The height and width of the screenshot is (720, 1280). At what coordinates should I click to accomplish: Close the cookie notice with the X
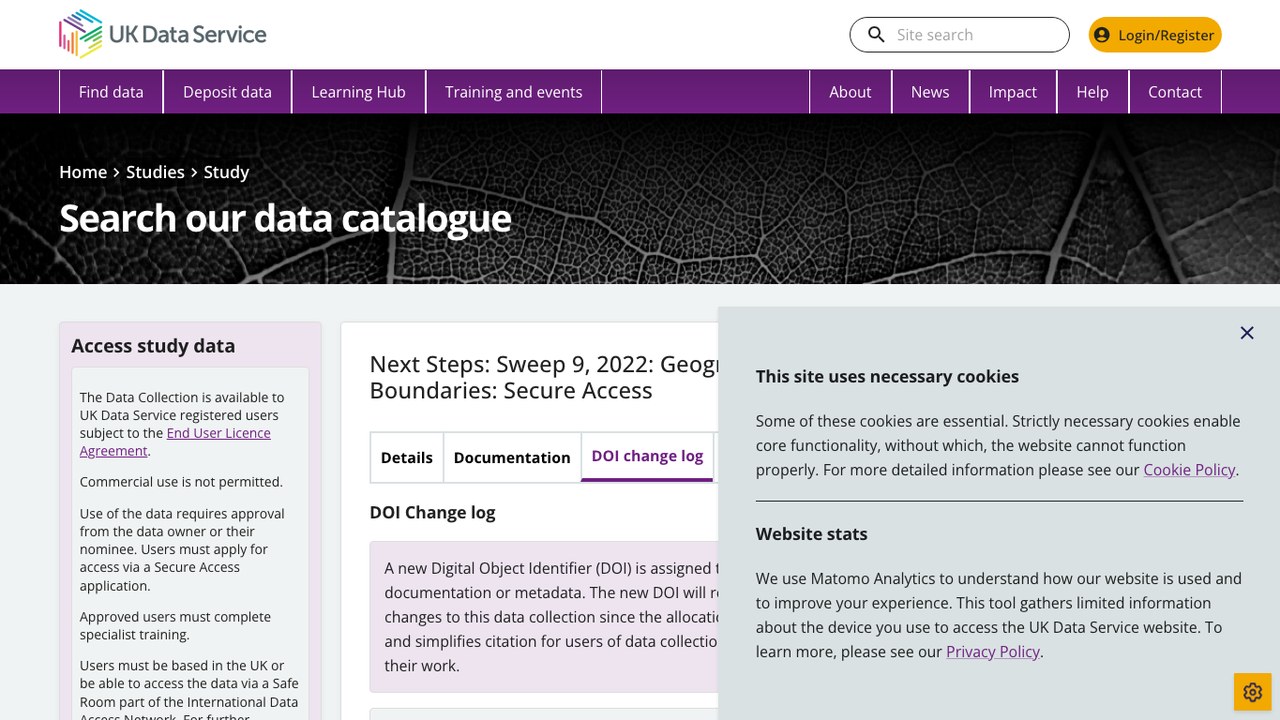coord(1247,333)
